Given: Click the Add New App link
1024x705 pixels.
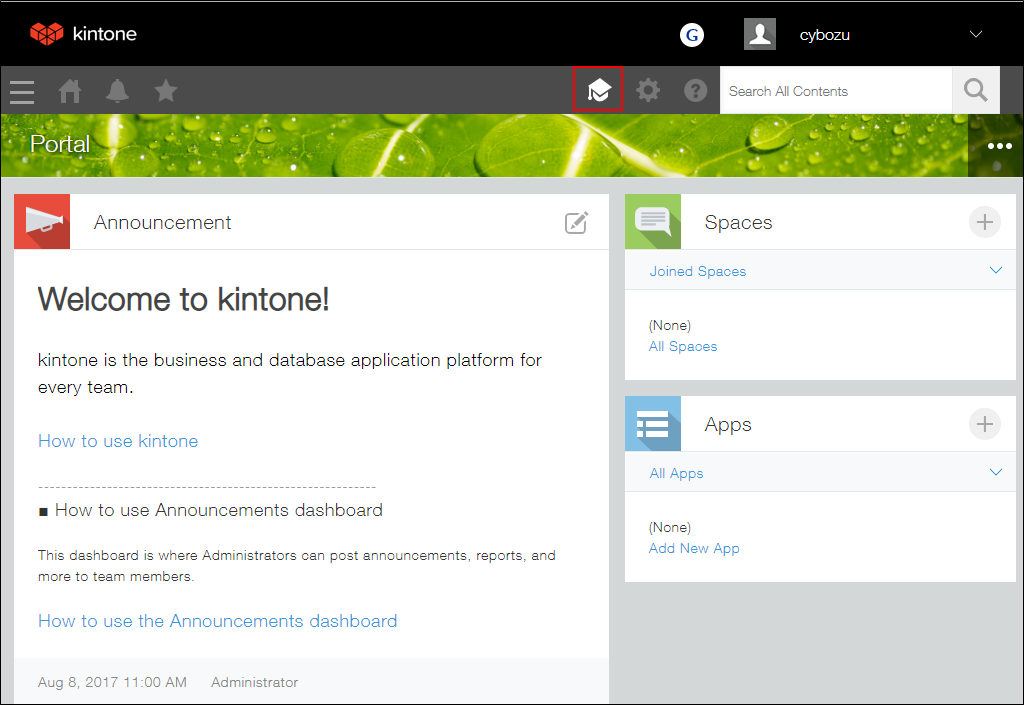Looking at the screenshot, I should (694, 548).
